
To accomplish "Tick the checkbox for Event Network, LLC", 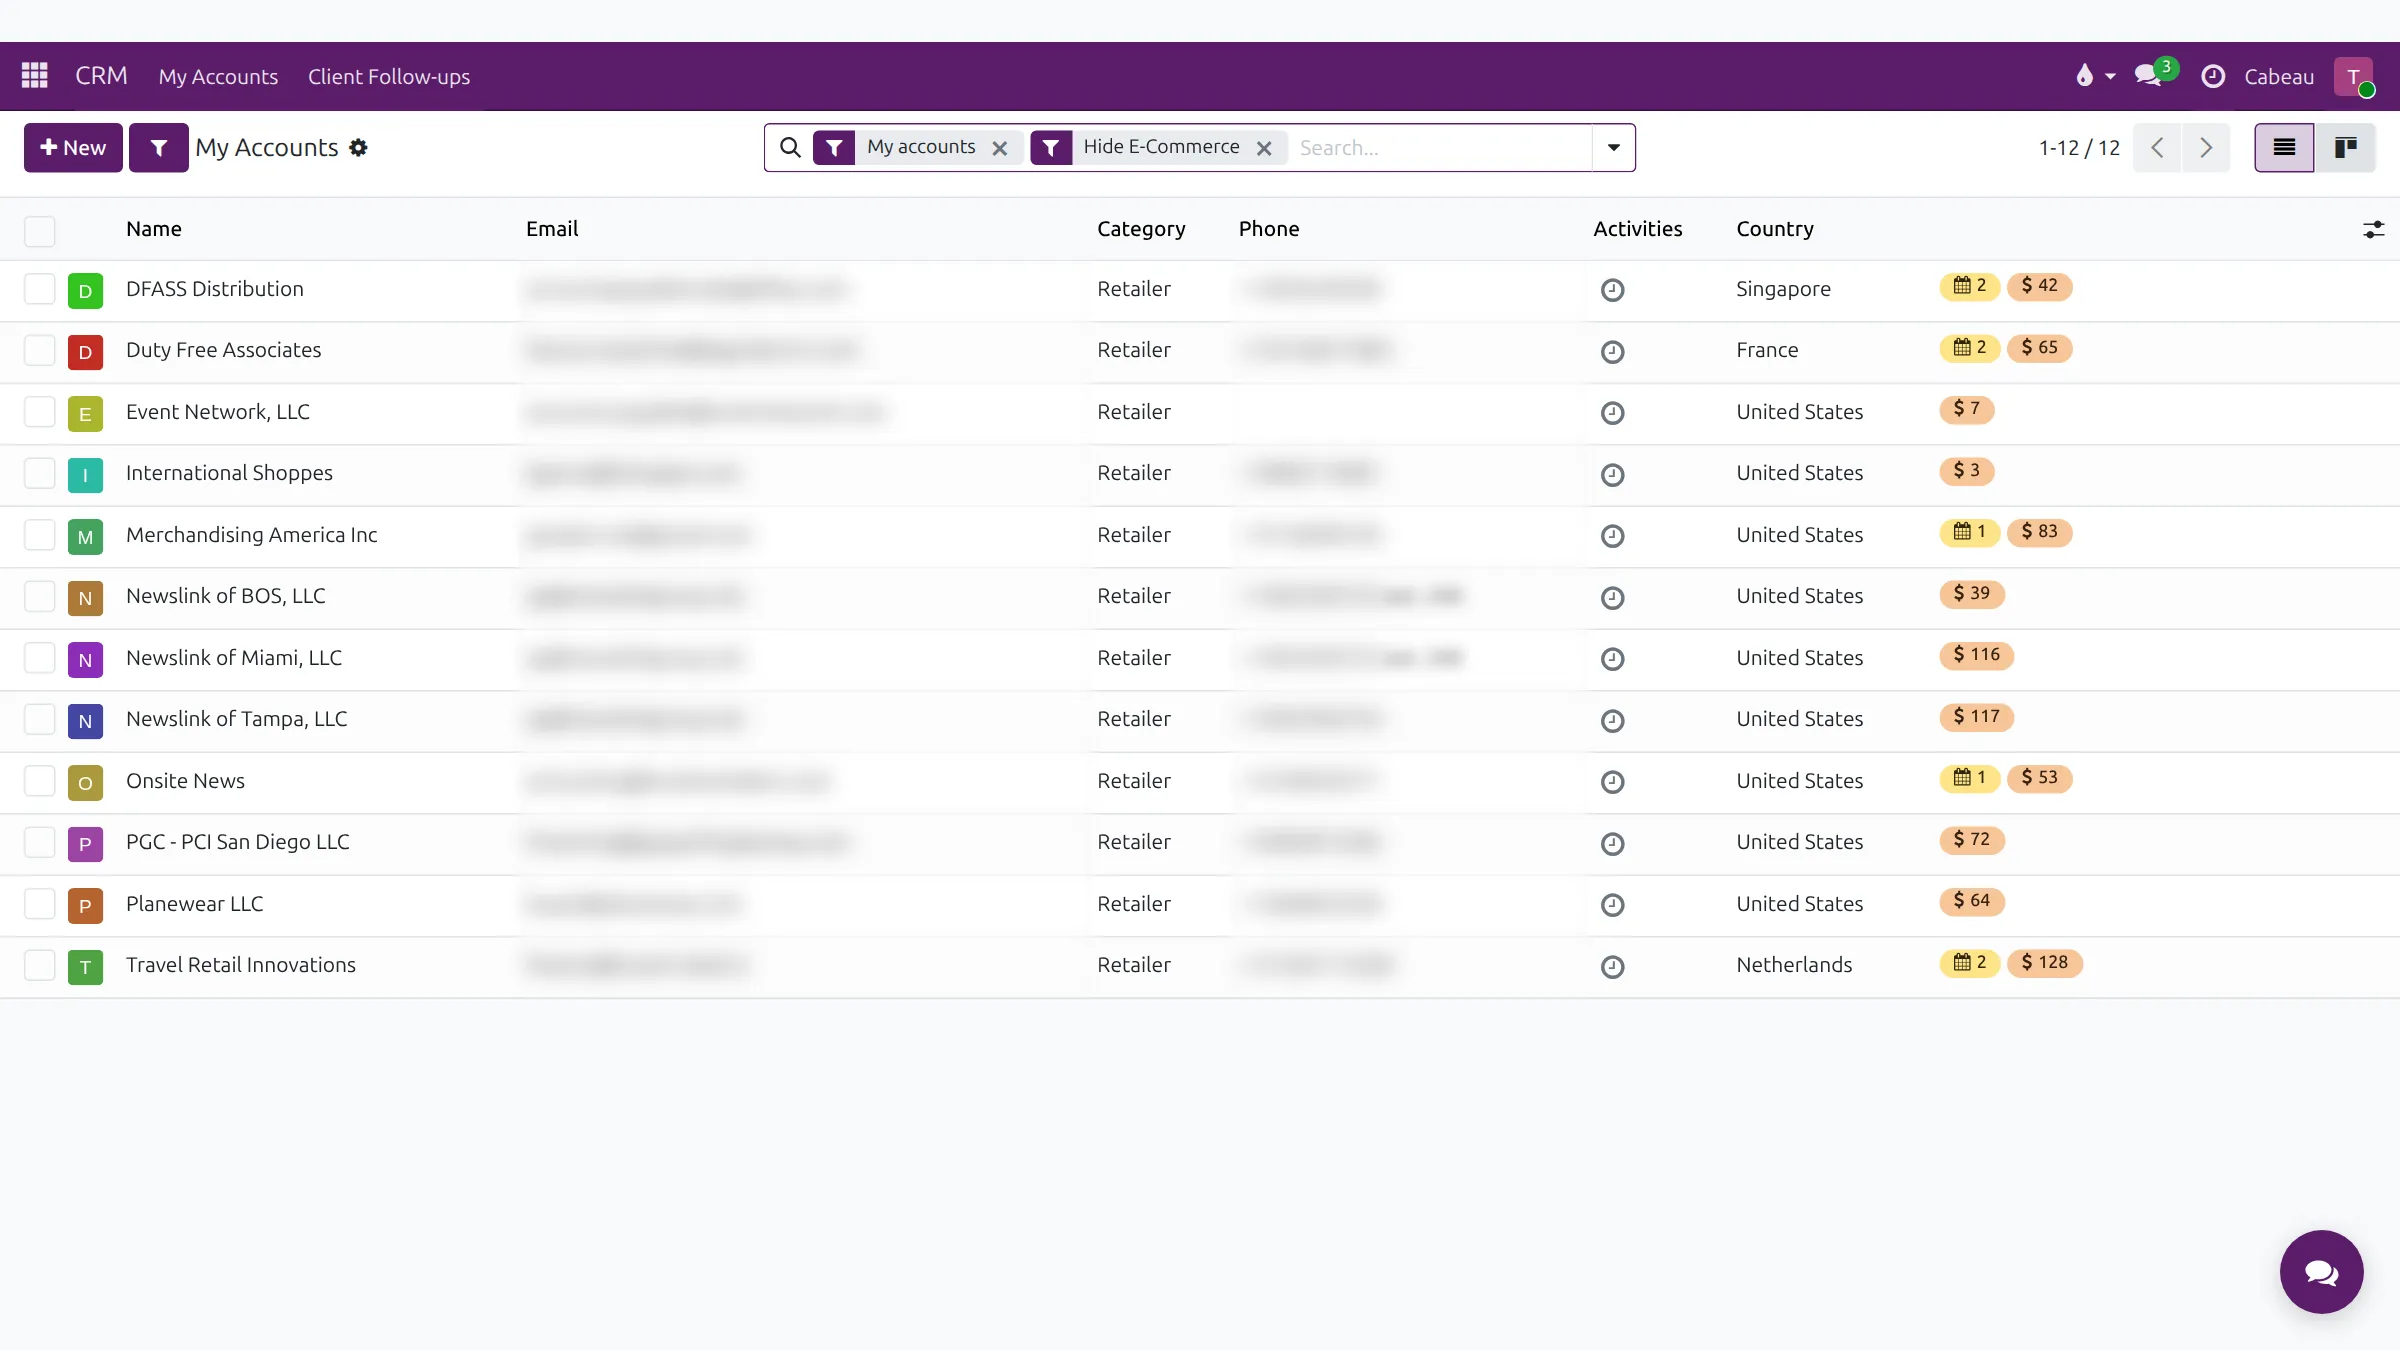I will (40, 412).
